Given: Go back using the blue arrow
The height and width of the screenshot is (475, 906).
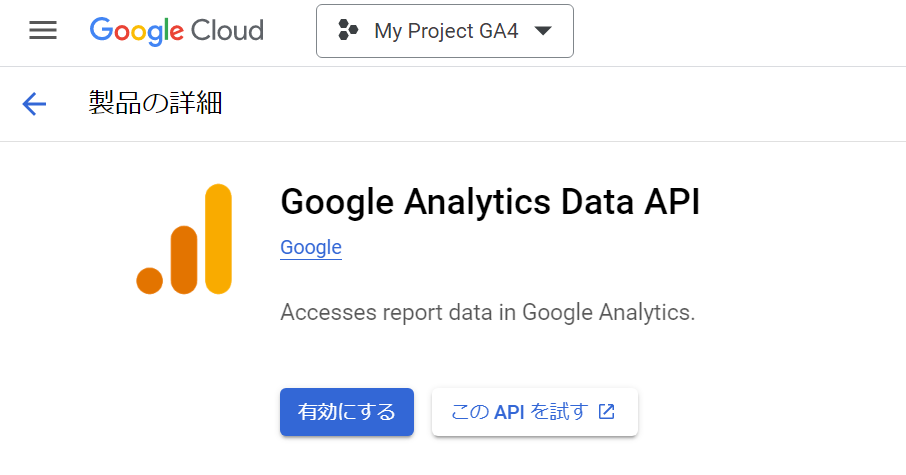Looking at the screenshot, I should (x=34, y=103).
